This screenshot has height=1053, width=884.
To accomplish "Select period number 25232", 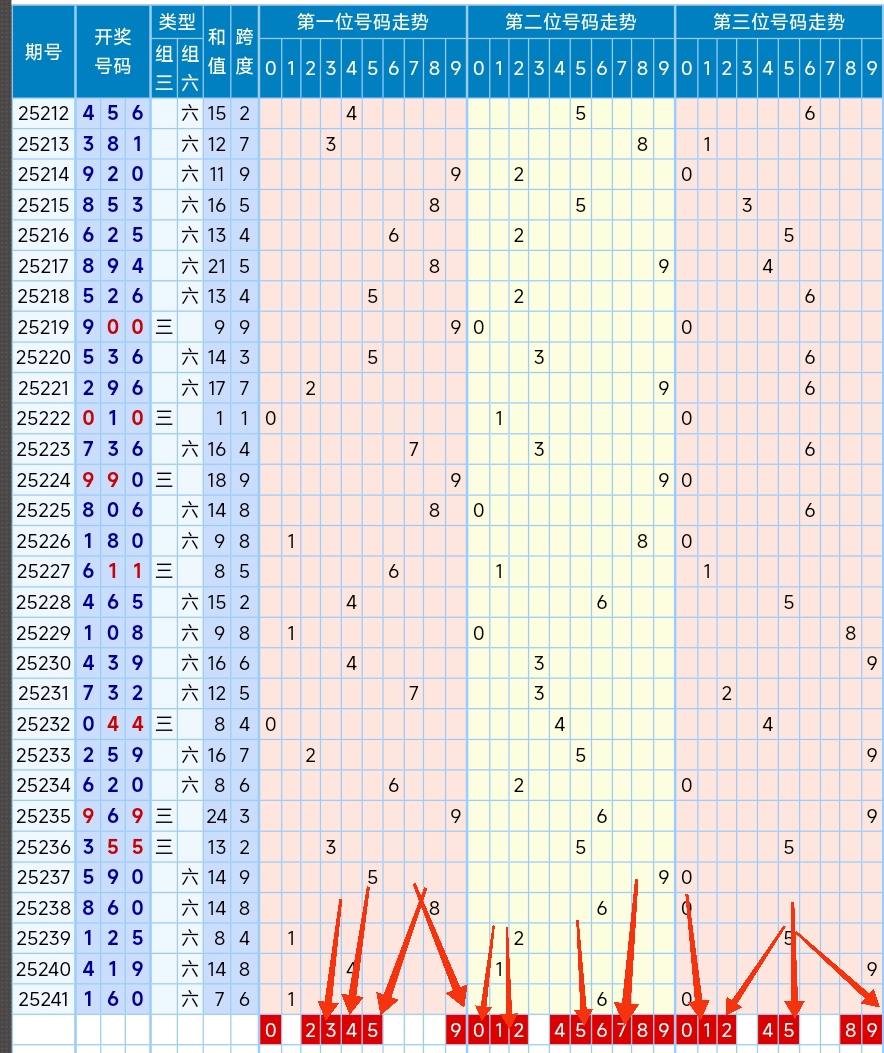I will [x=44, y=724].
